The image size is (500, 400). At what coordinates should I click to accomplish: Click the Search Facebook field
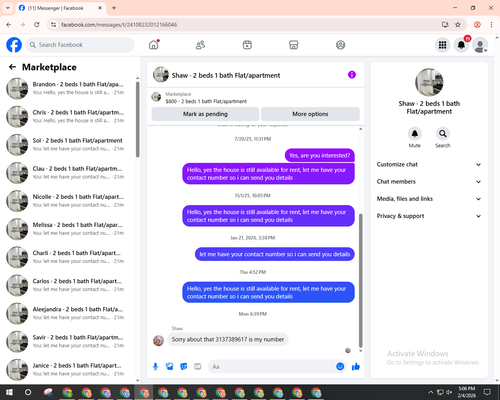80,45
